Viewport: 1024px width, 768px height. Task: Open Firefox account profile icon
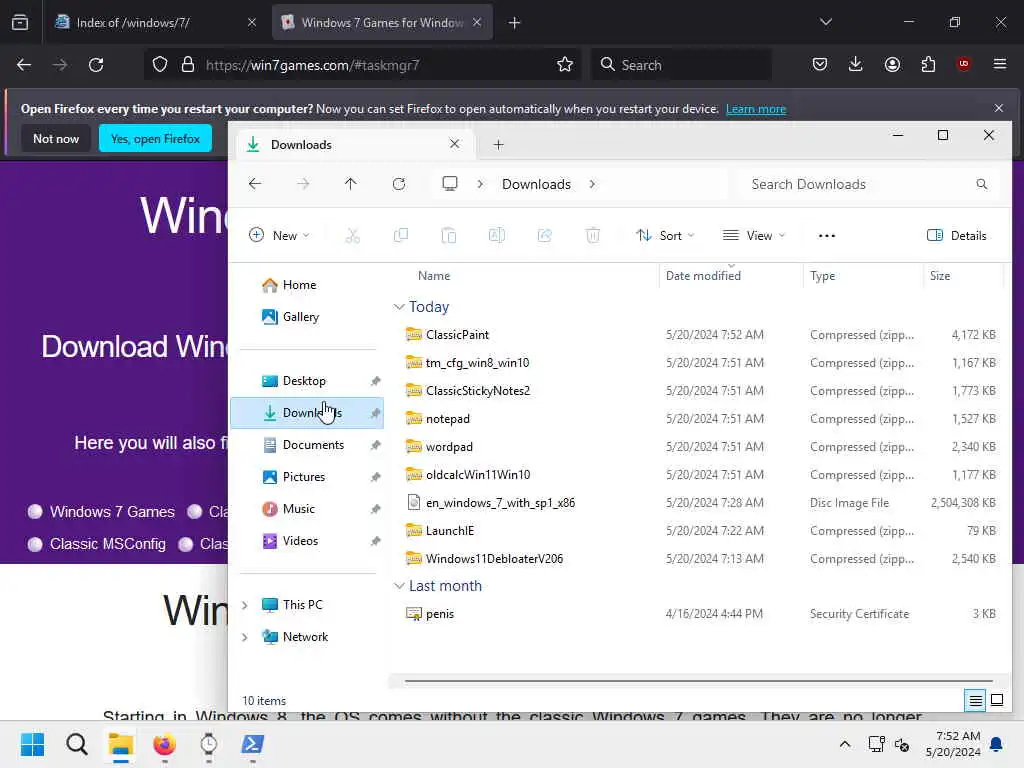coord(892,64)
